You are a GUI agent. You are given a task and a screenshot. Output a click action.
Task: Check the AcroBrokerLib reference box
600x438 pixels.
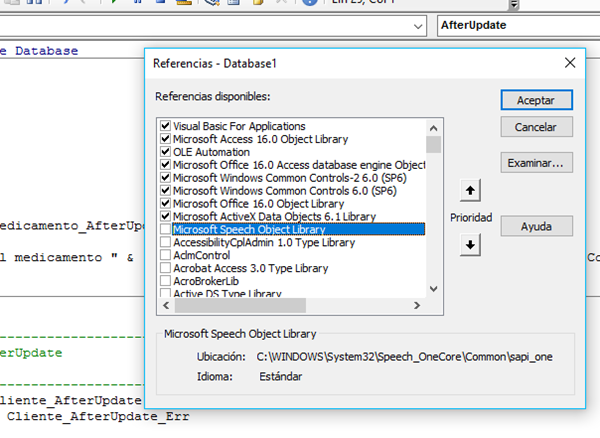[x=165, y=281]
